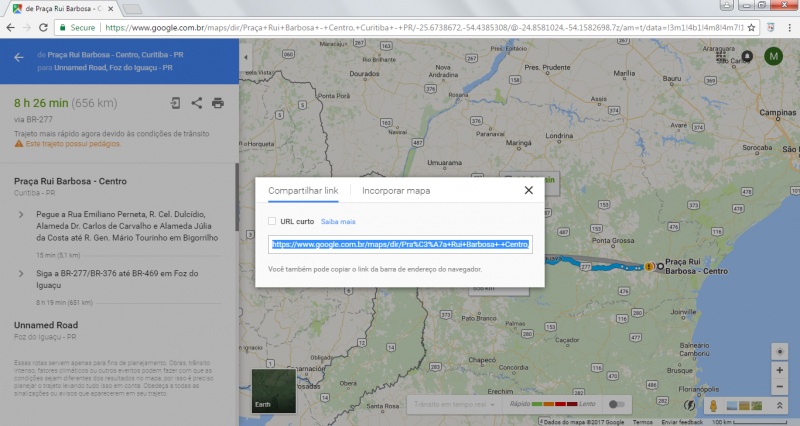Close the Praça Rui Barbosa browser tab
800x426 pixels.
coord(110,9)
